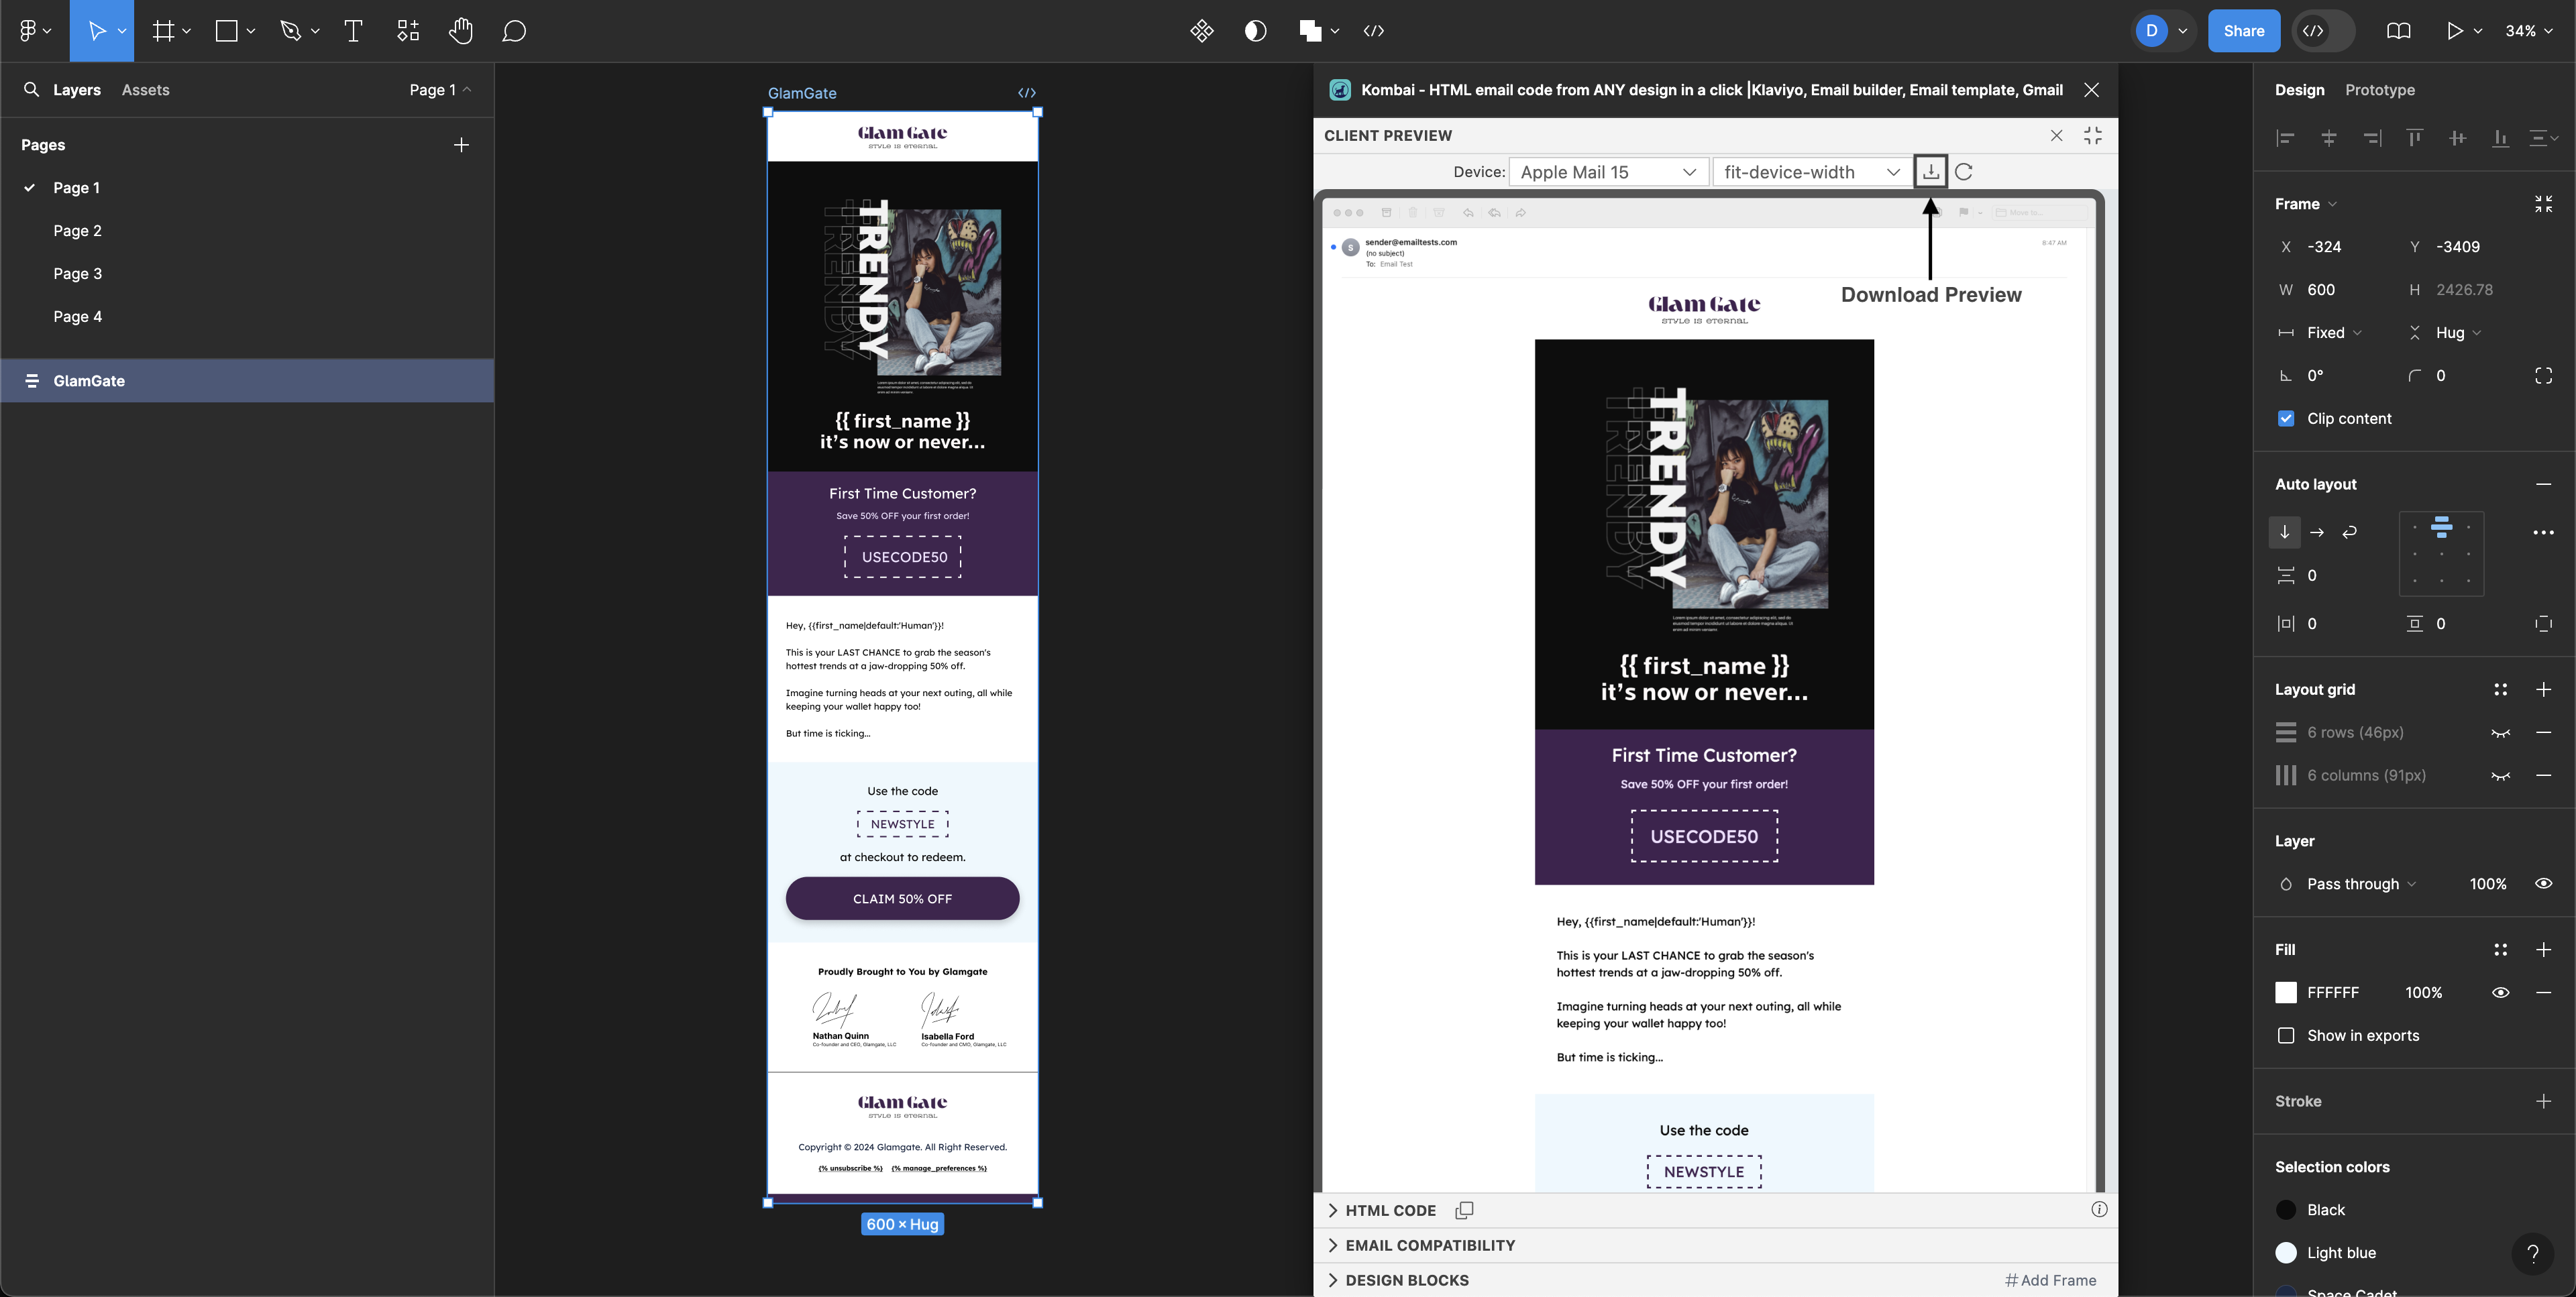Click the Light blue selection color swatch

(2286, 1252)
